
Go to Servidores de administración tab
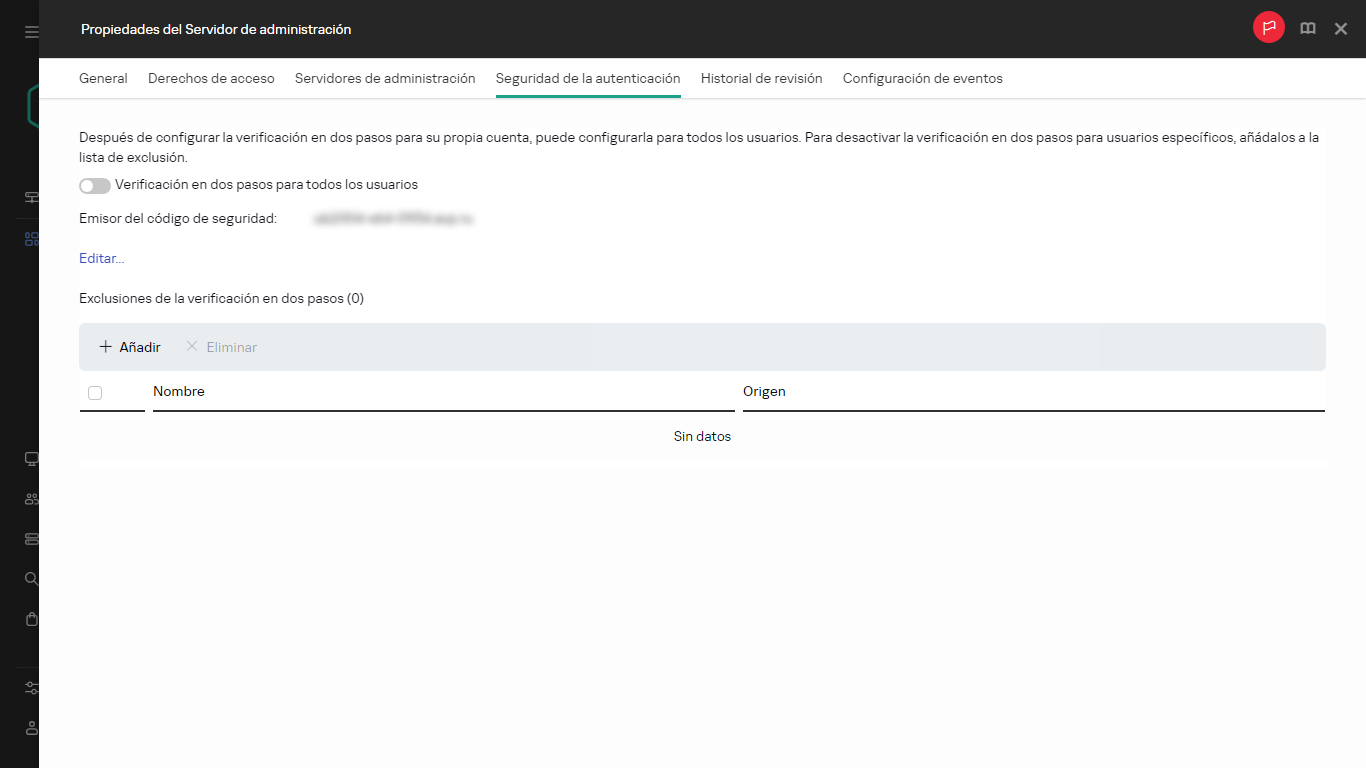(385, 78)
